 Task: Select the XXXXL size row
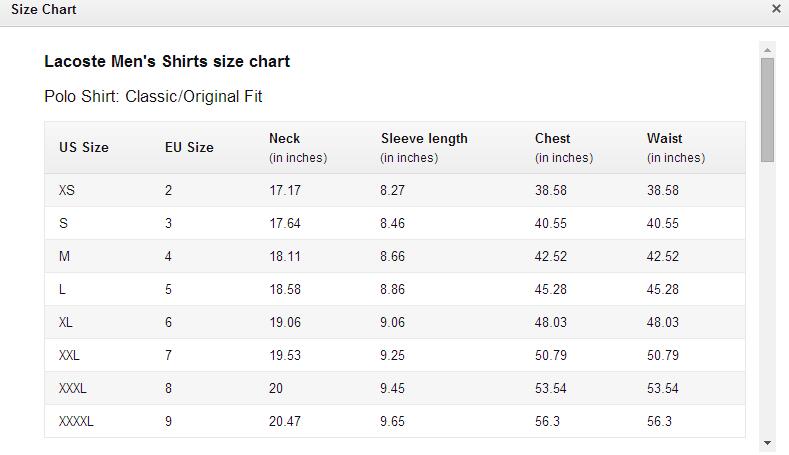tap(394, 421)
